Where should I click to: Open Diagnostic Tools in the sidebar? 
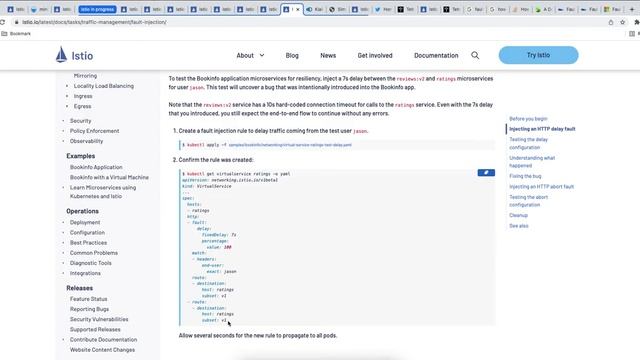tap(91, 263)
